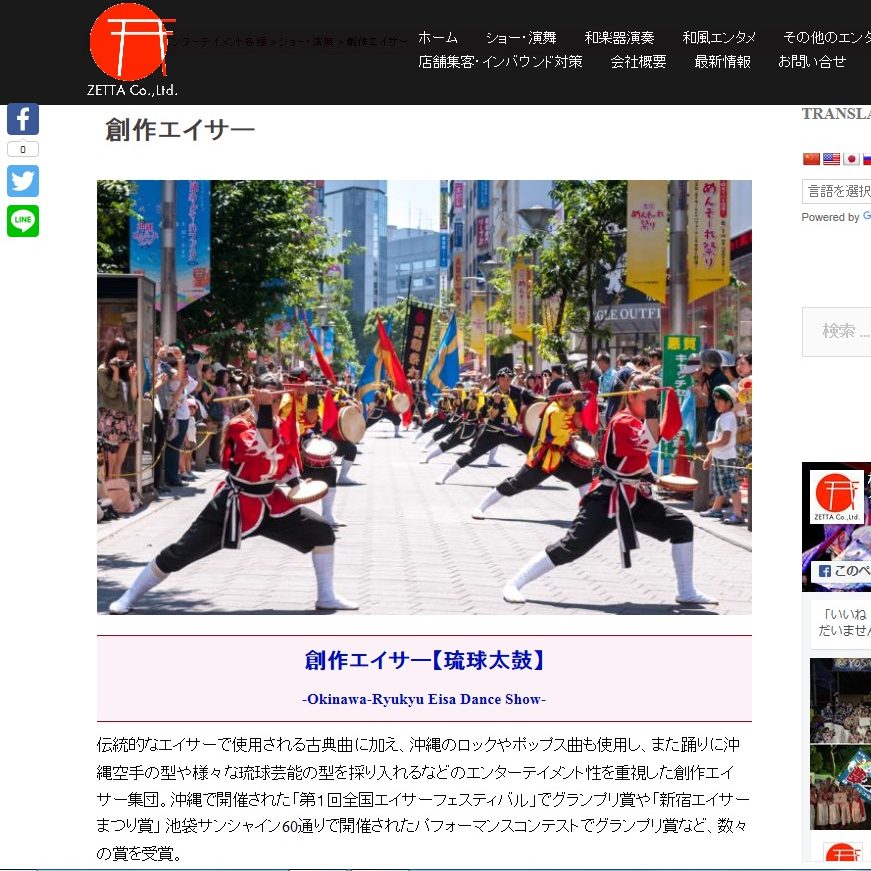Click ZETTA logo in Facebook page widget

click(x=837, y=497)
